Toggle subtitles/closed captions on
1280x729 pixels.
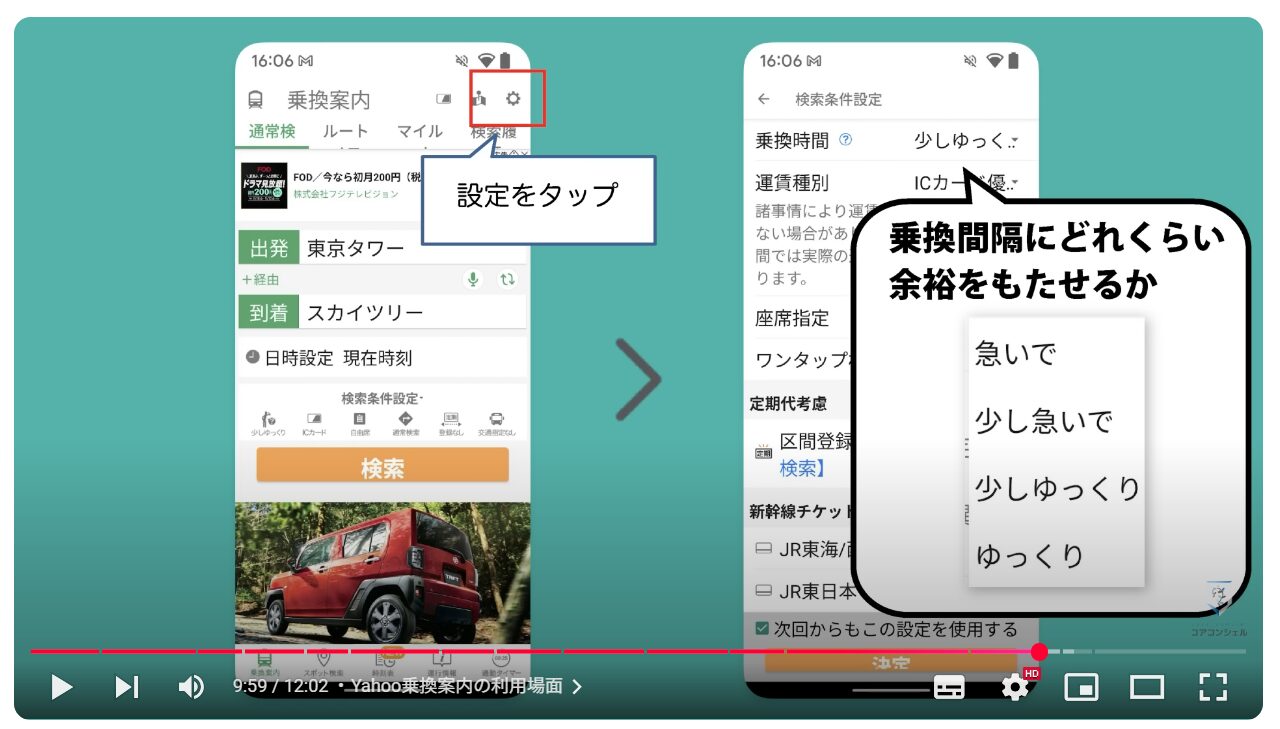click(x=949, y=687)
